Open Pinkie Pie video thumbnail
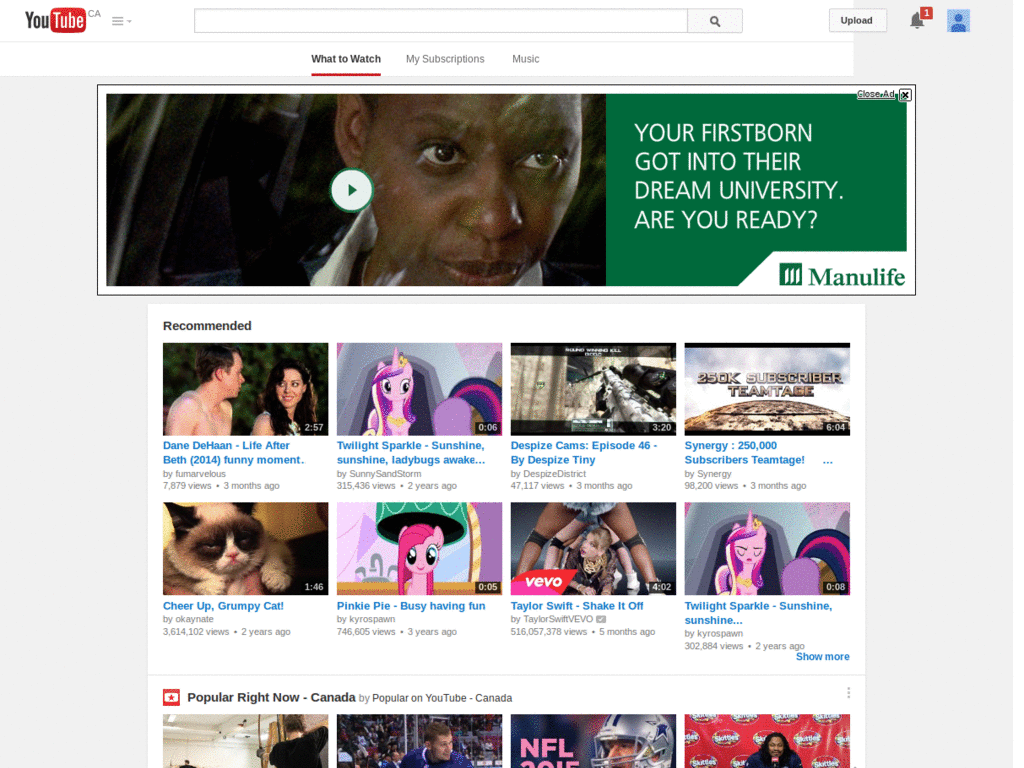The image size is (1024, 768). pyautogui.click(x=419, y=549)
